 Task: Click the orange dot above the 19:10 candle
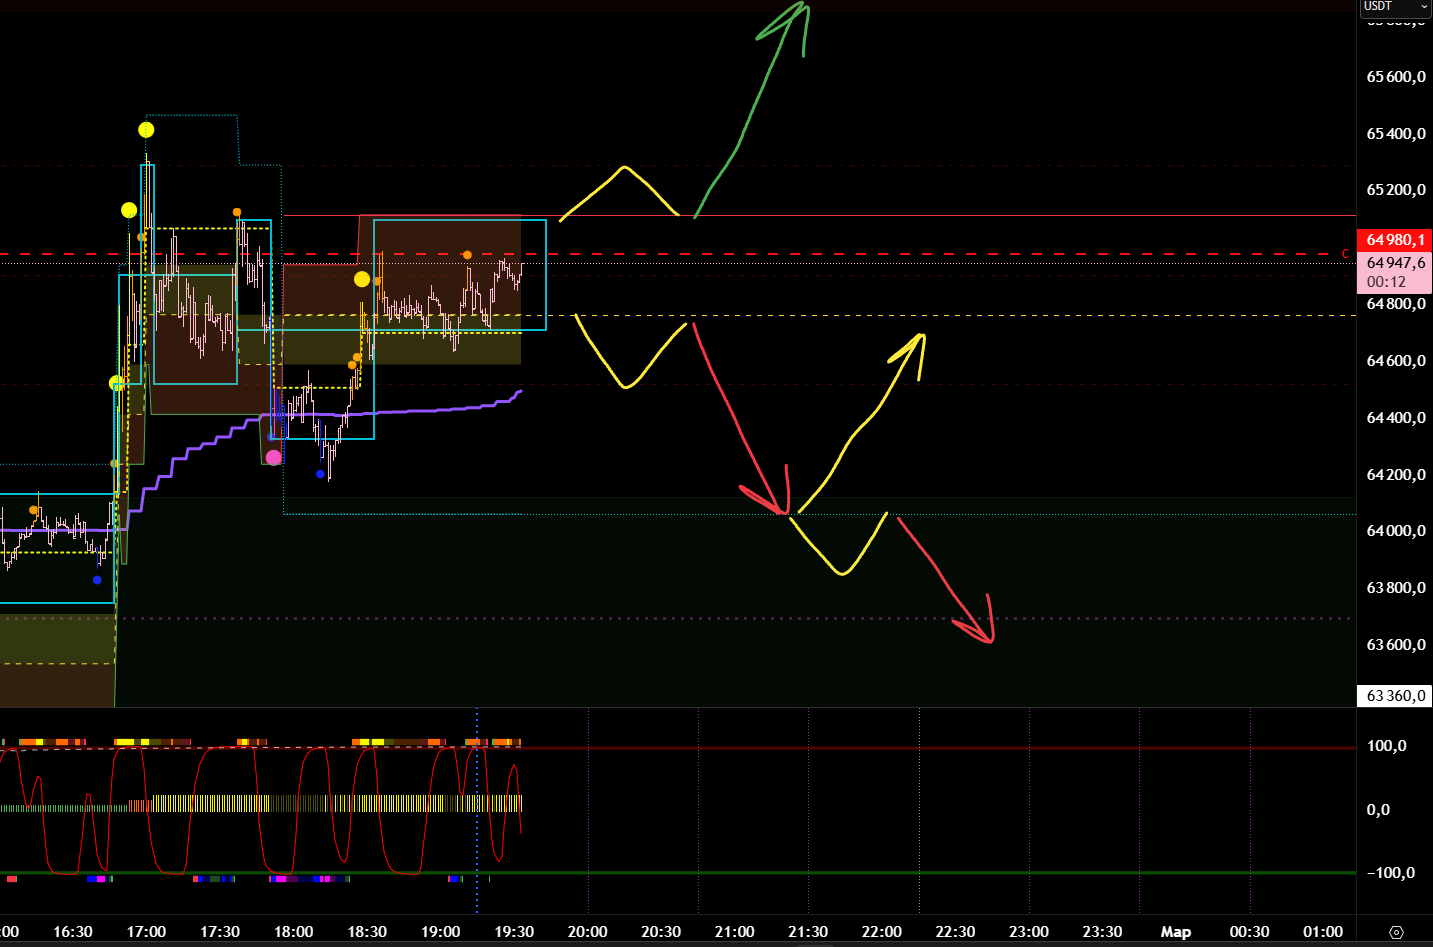coord(467,255)
